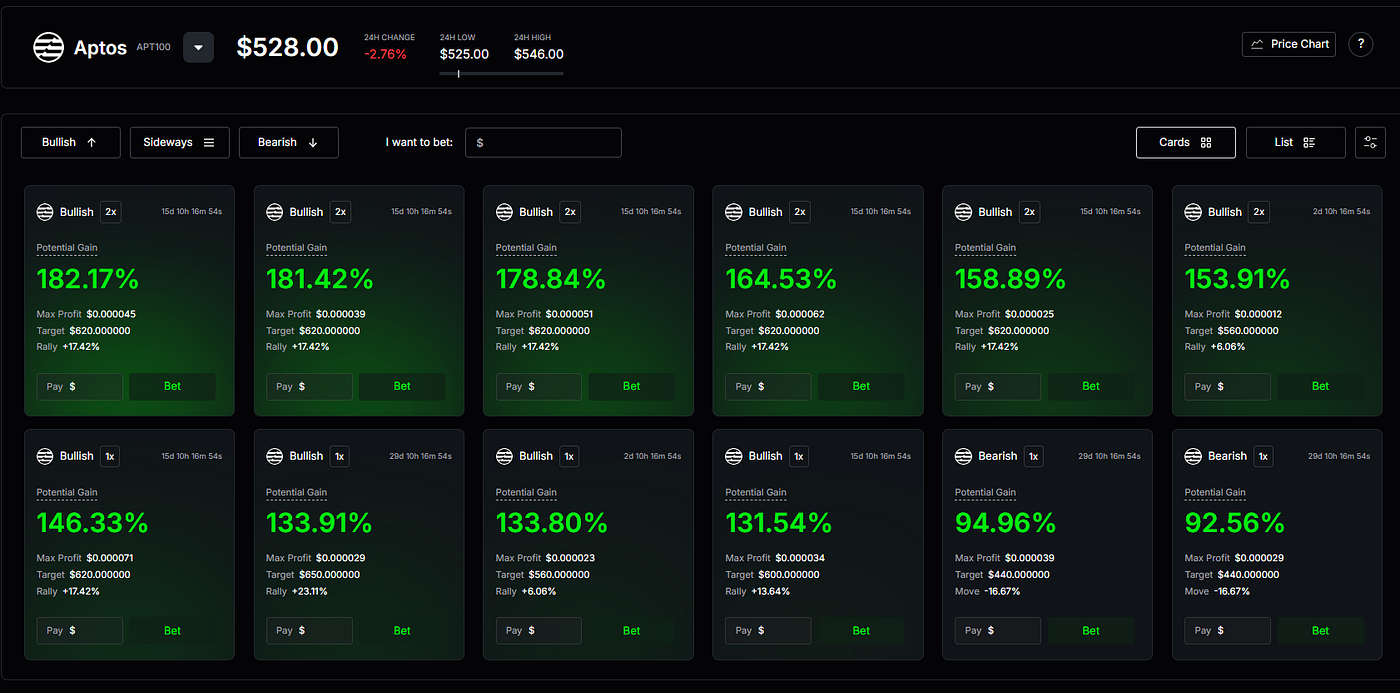Toggle the Bullish filter
This screenshot has width=1400, height=693.
click(70, 142)
